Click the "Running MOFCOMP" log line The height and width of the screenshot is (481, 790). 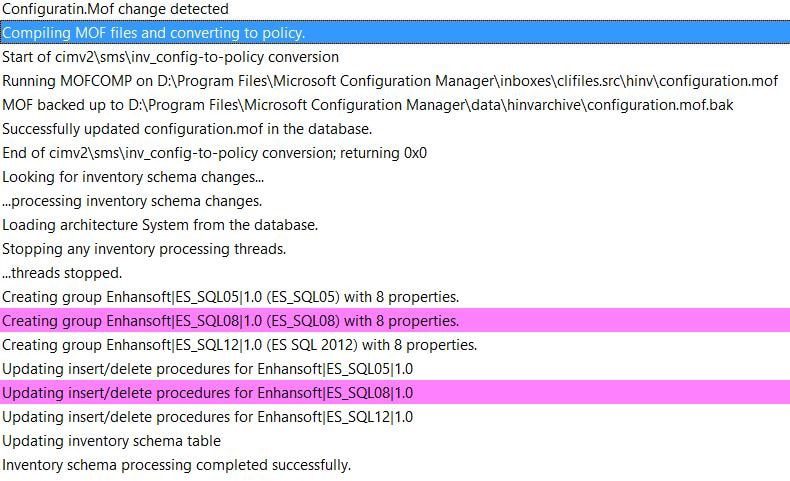tap(390, 81)
